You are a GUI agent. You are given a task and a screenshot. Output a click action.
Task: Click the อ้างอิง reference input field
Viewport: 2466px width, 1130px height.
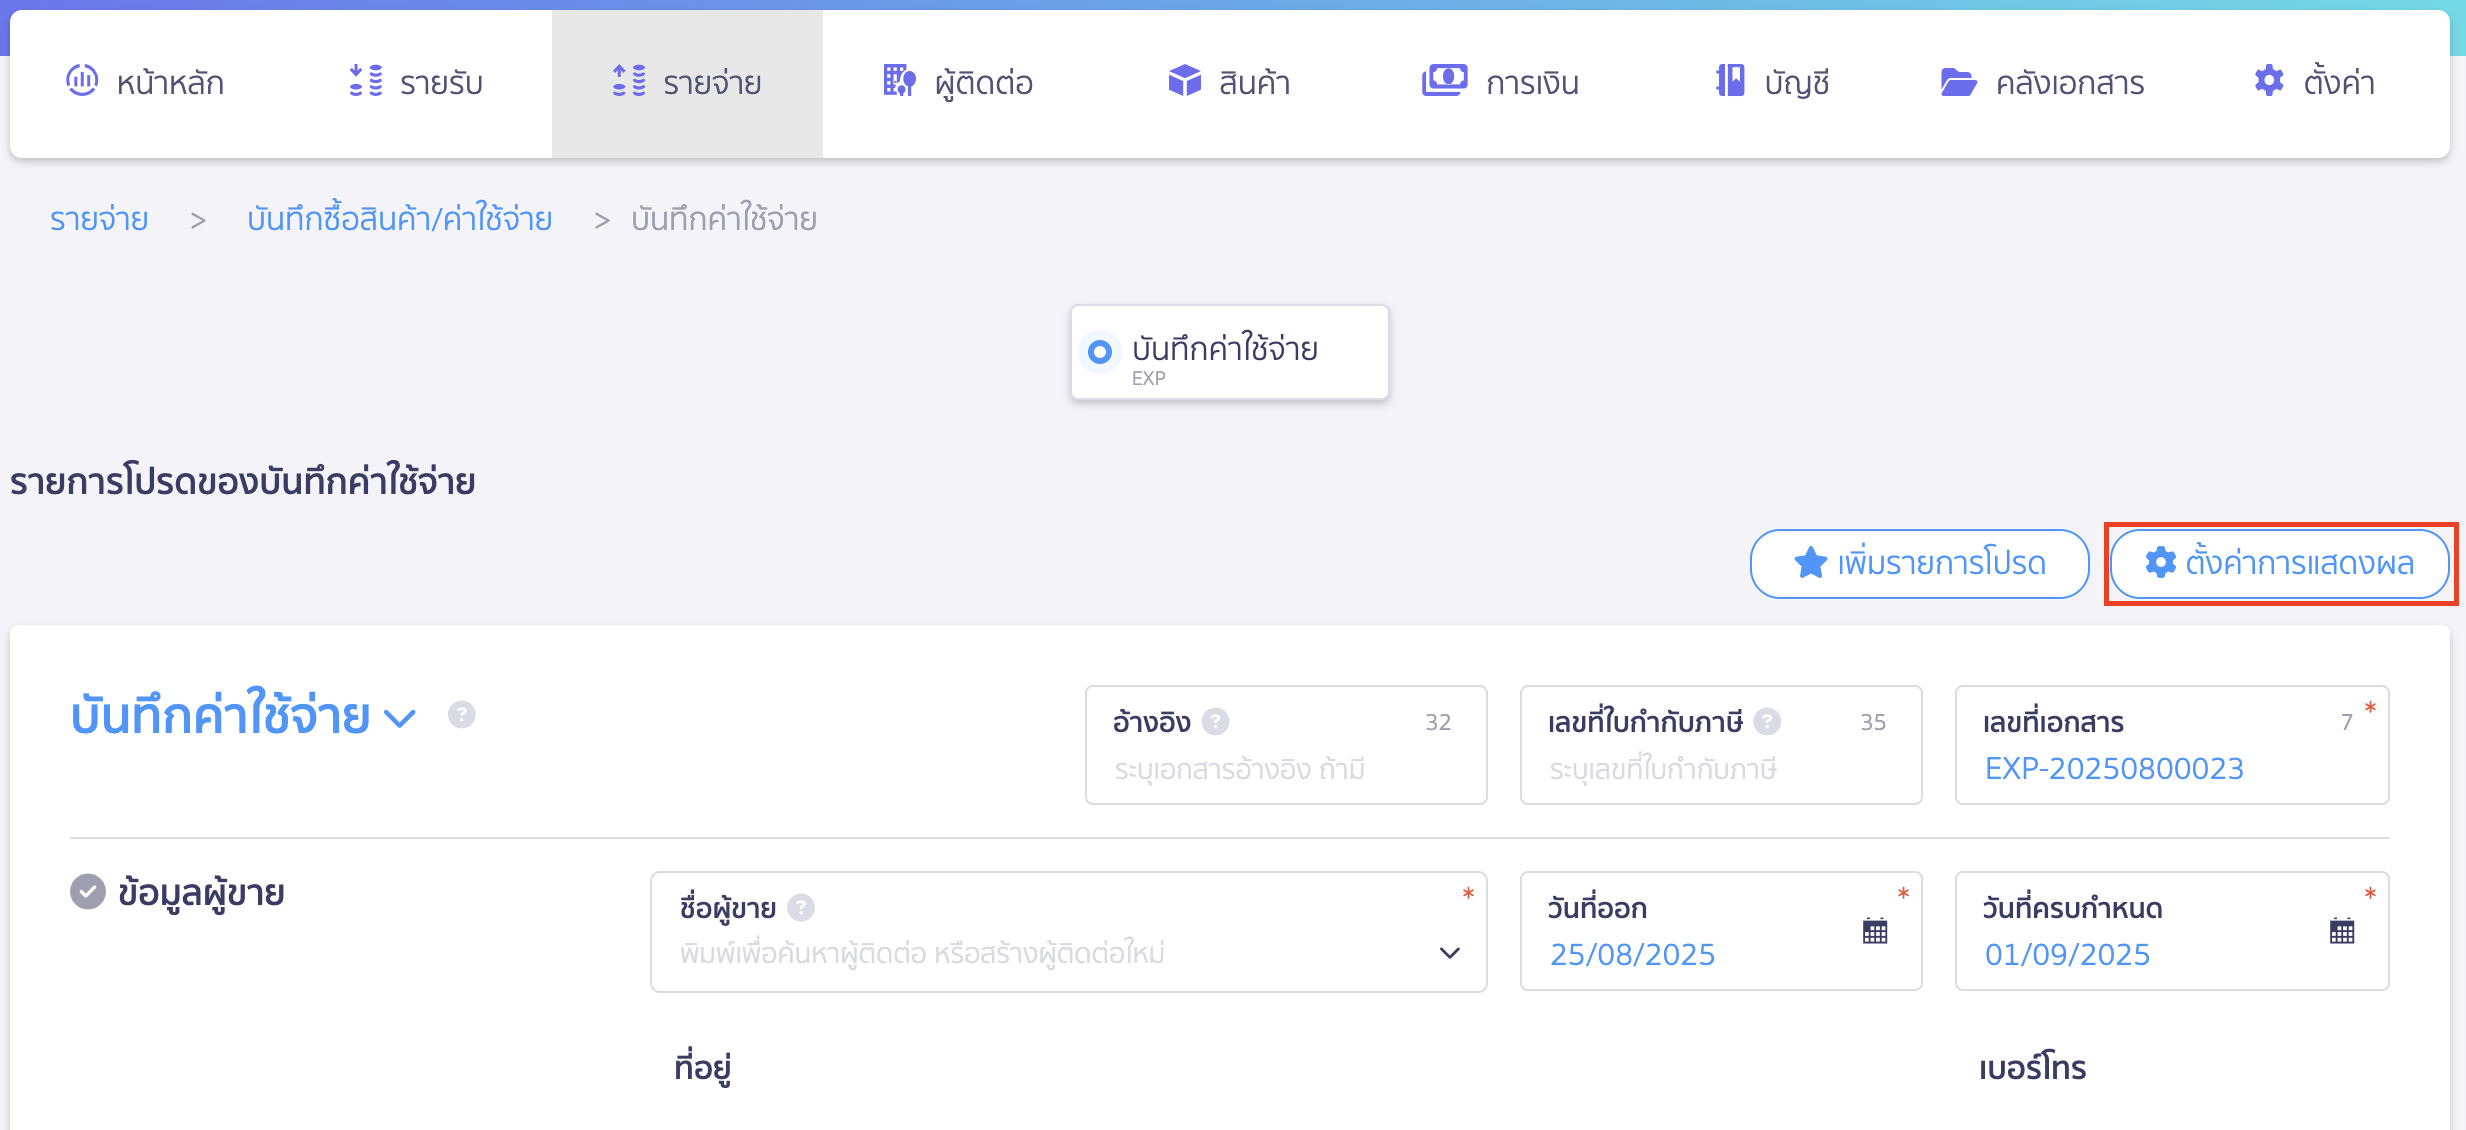coord(1286,745)
